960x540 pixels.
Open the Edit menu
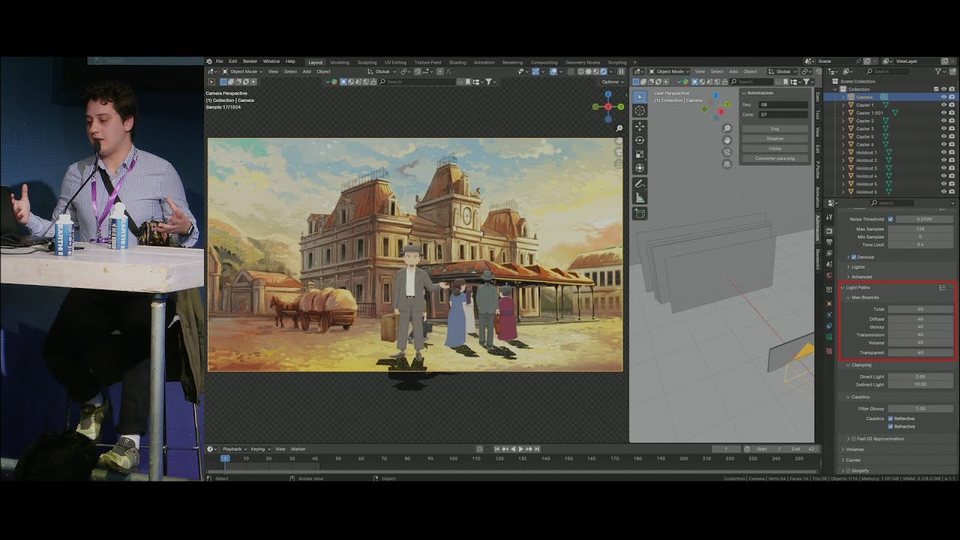tap(233, 62)
